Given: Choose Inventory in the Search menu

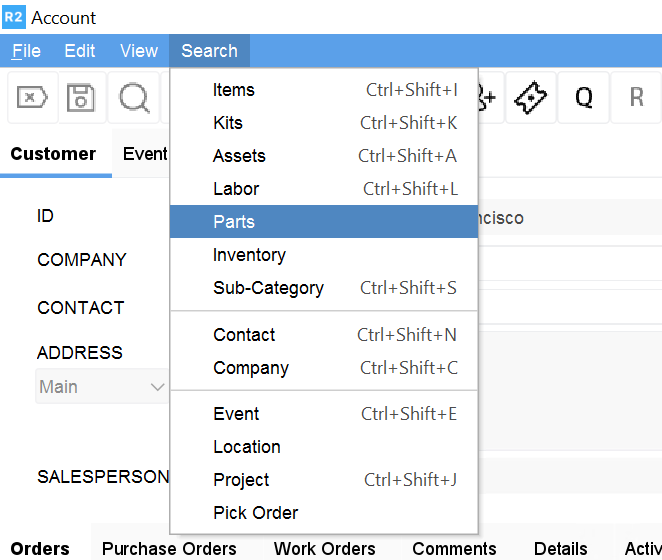Looking at the screenshot, I should coord(249,255).
